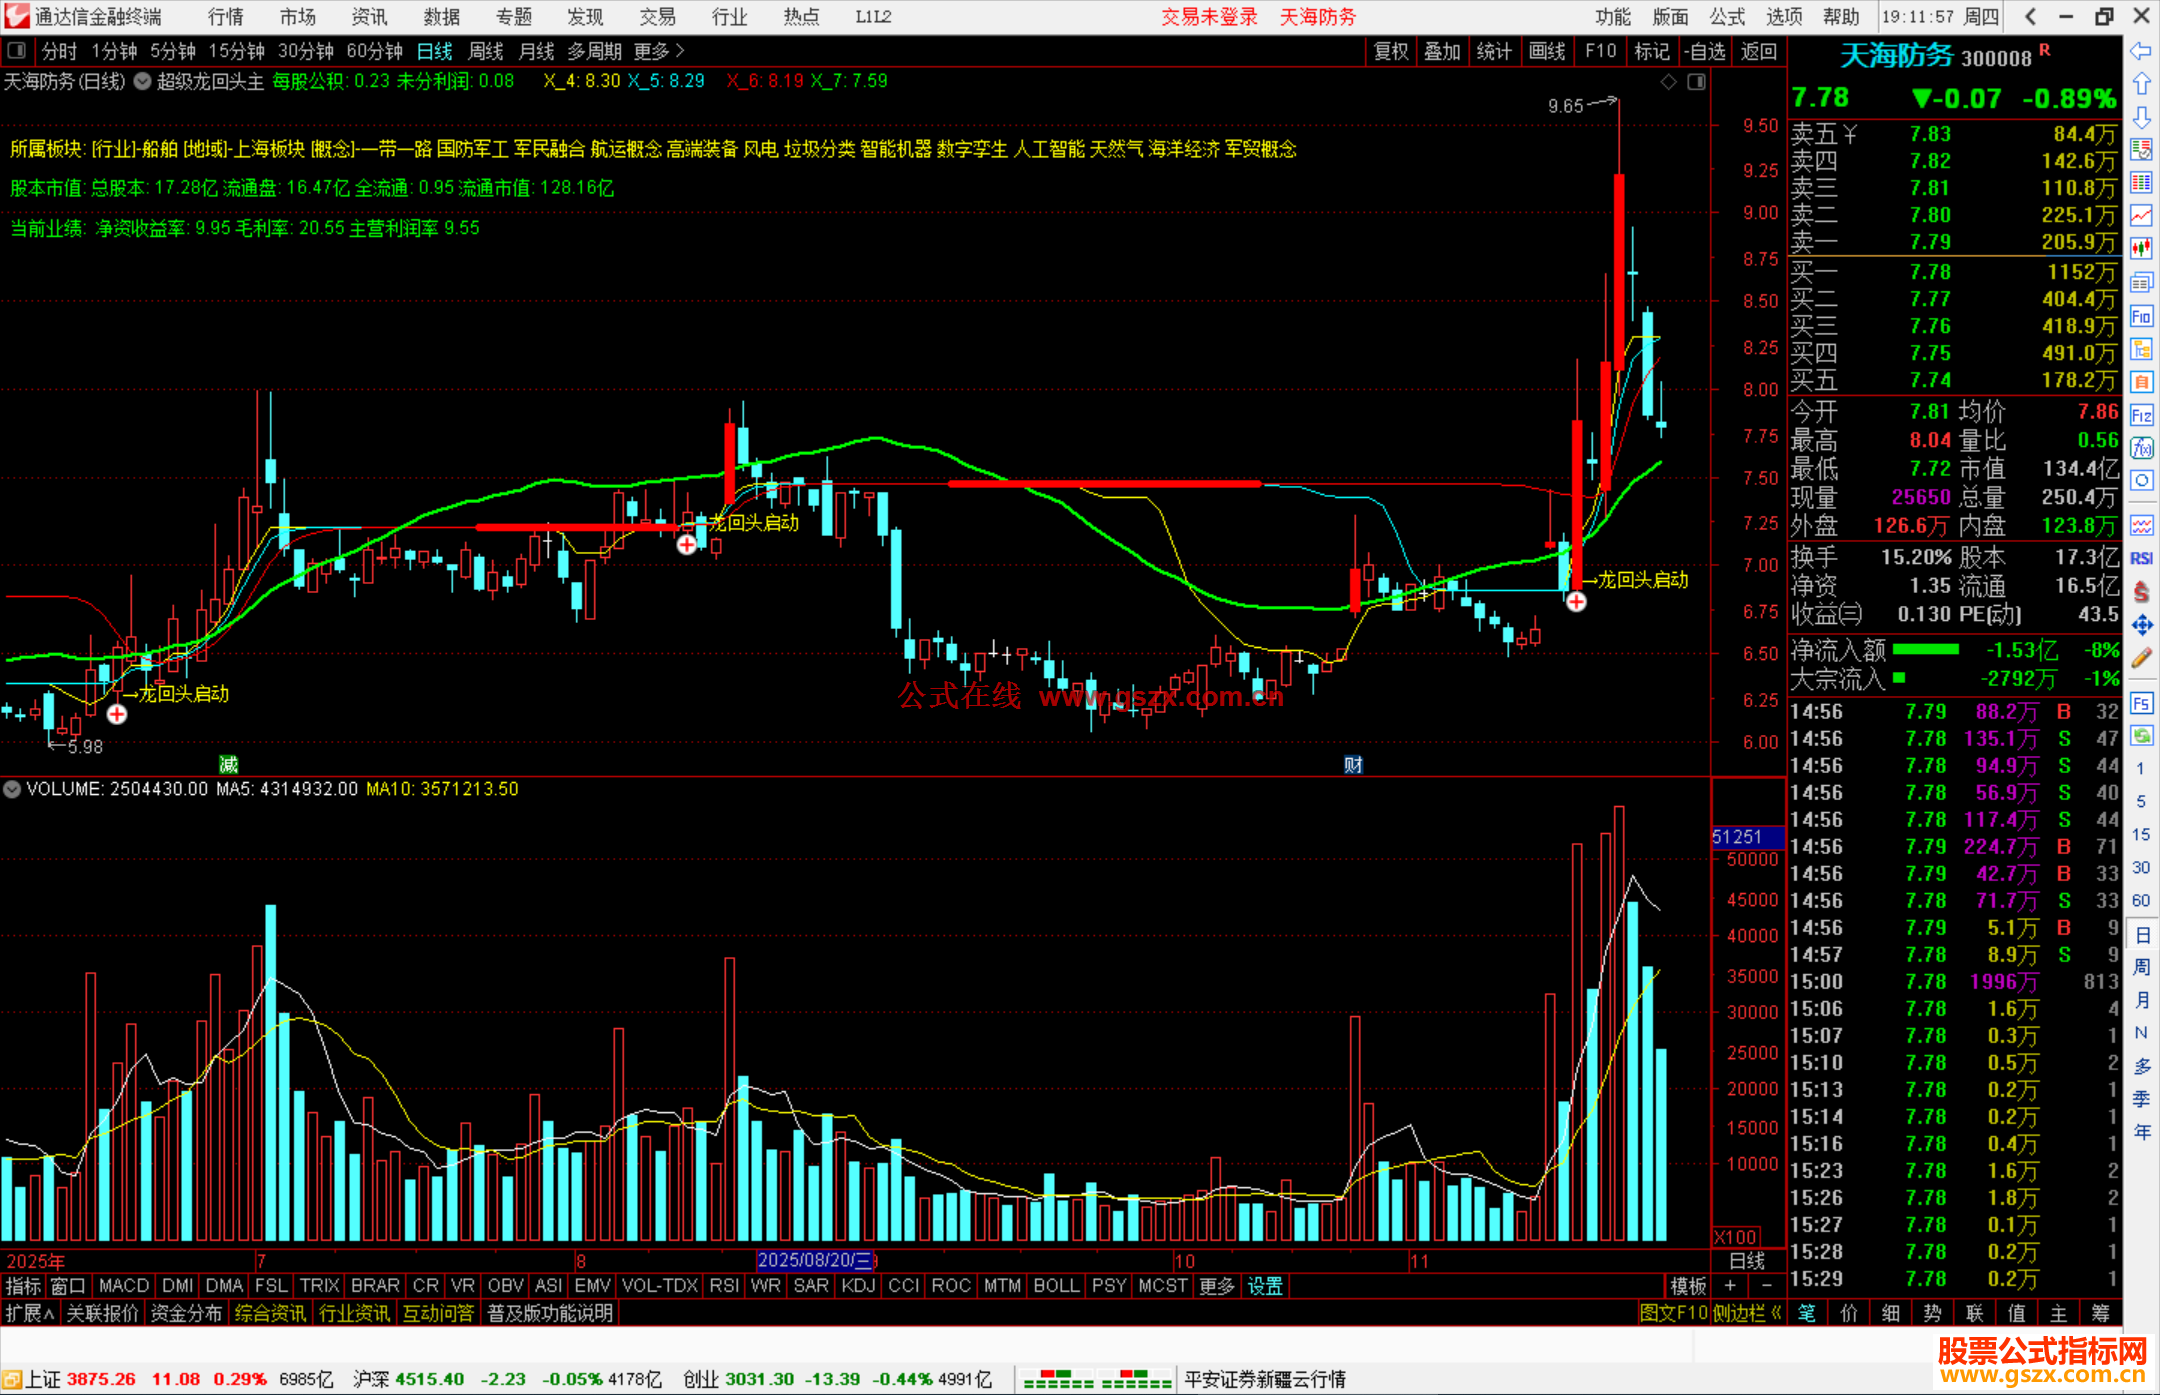The image size is (2160, 1395).
Task: Toggle the panel icon left of 分时
Action: pyautogui.click(x=16, y=50)
